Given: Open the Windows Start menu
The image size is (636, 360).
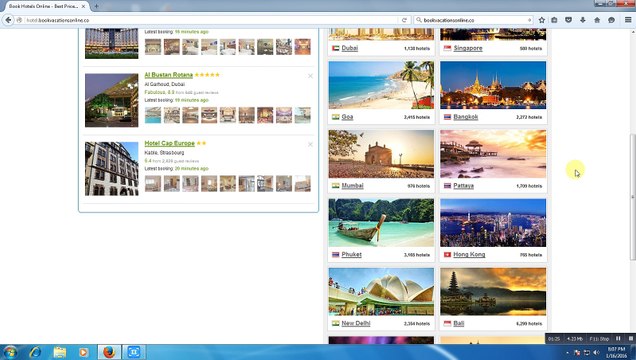Looking at the screenshot, I should (x=10, y=352).
